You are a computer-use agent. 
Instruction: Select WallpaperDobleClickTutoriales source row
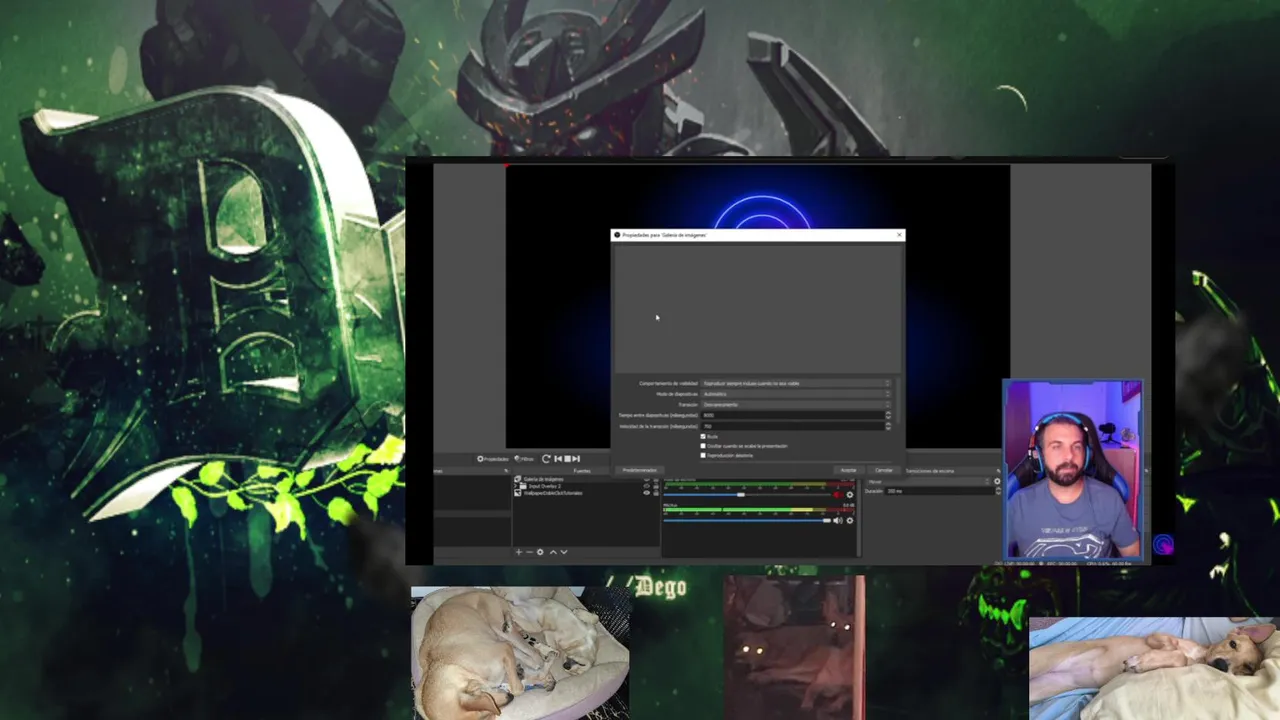585,493
